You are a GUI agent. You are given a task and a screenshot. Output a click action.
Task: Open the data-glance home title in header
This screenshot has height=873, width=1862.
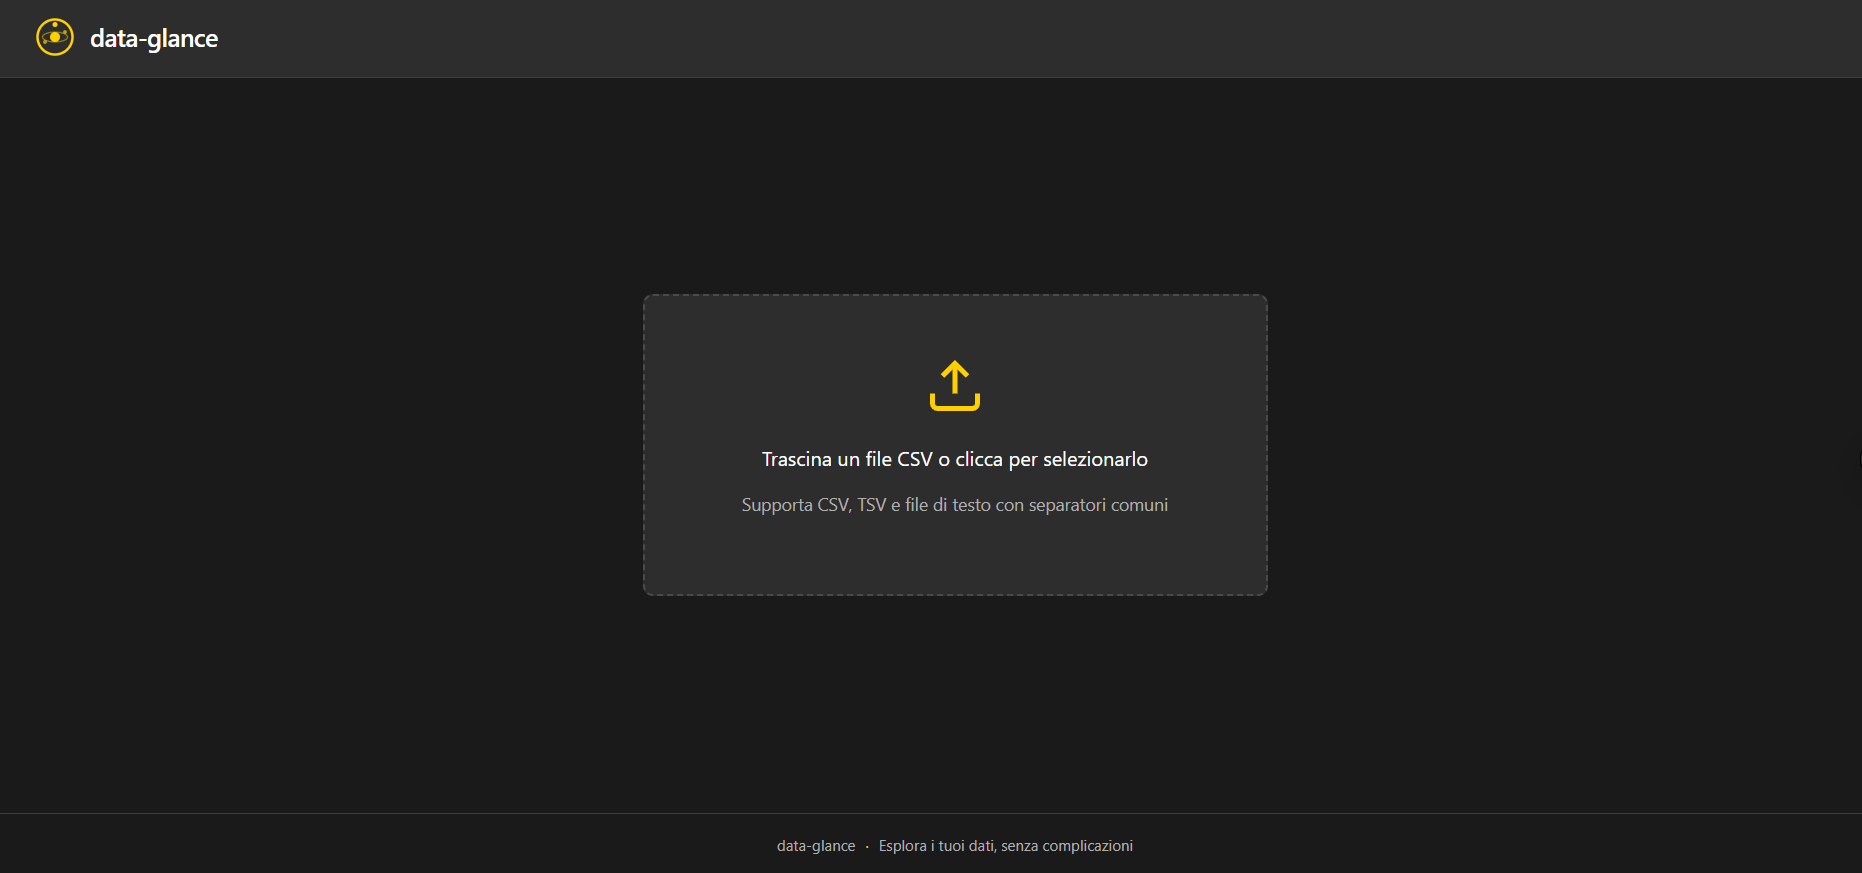pyautogui.click(x=154, y=38)
